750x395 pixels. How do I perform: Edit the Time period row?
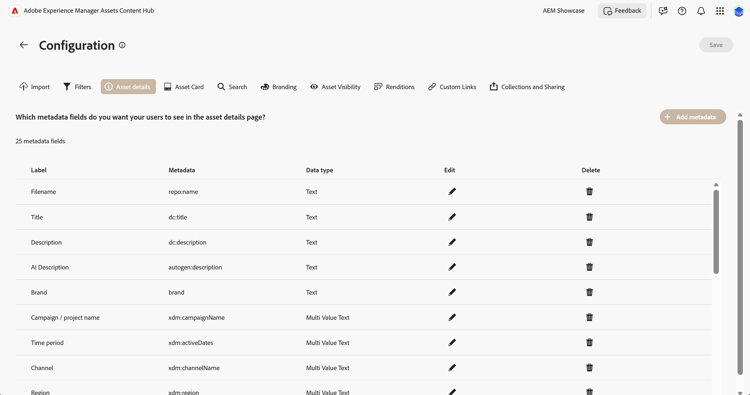pos(452,342)
